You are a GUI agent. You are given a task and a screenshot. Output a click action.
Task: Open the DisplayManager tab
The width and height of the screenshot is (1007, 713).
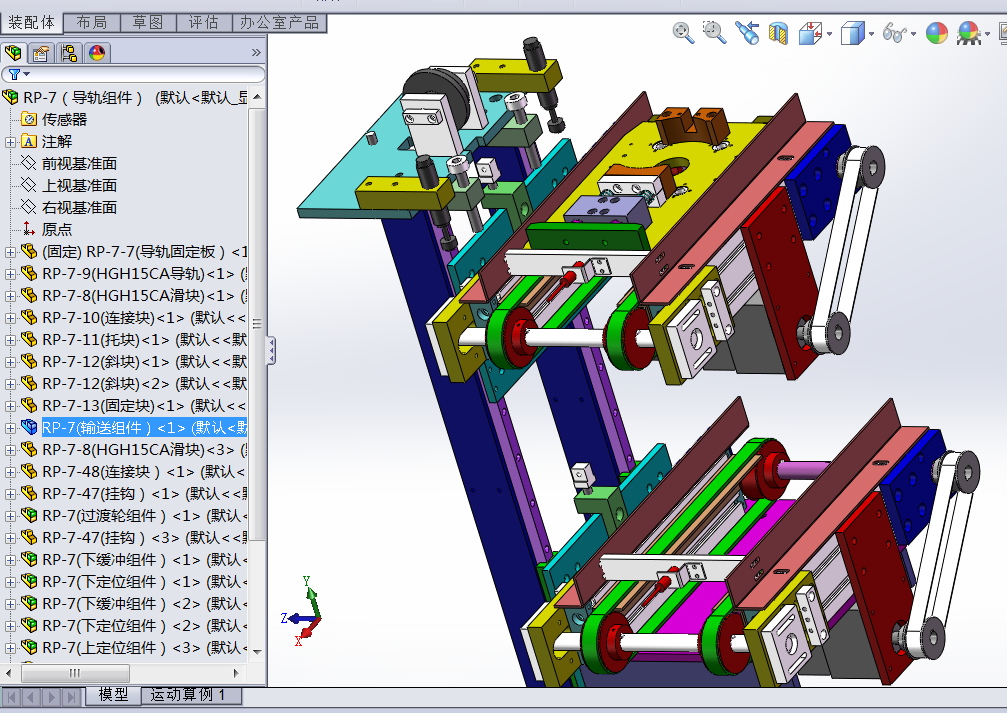coord(97,53)
